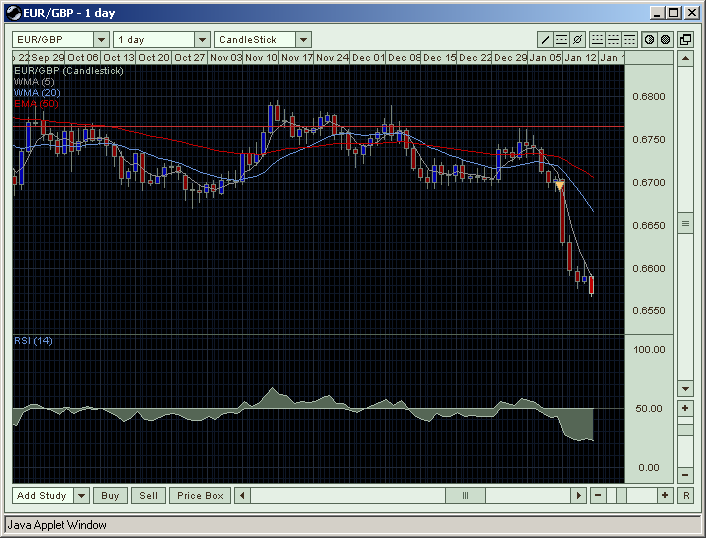
Task: Open the 1 day timeframe dropdown
Action: [201, 40]
